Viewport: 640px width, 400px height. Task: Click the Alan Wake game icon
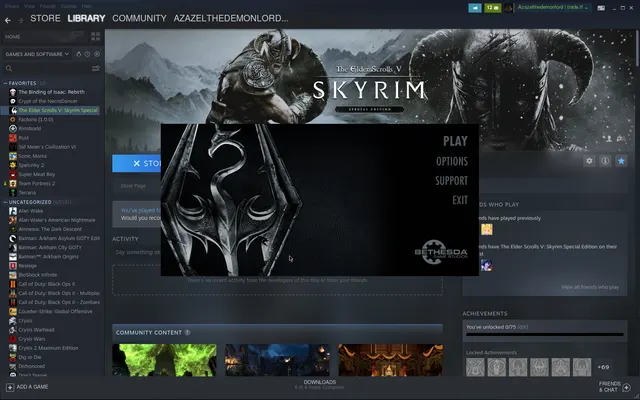tap(13, 211)
